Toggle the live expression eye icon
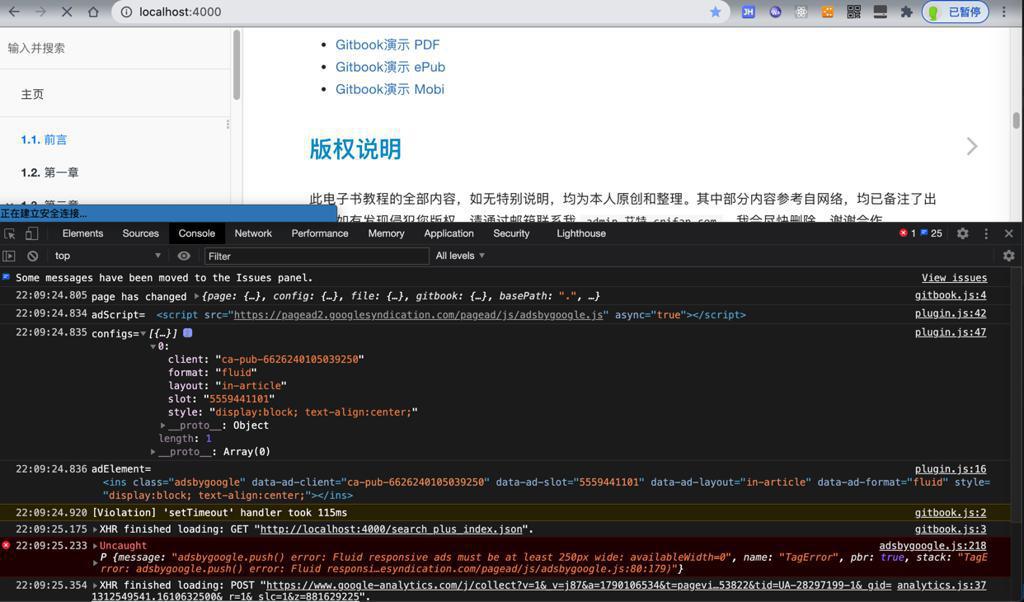Image resolution: width=1024 pixels, height=602 pixels. pyautogui.click(x=184, y=256)
